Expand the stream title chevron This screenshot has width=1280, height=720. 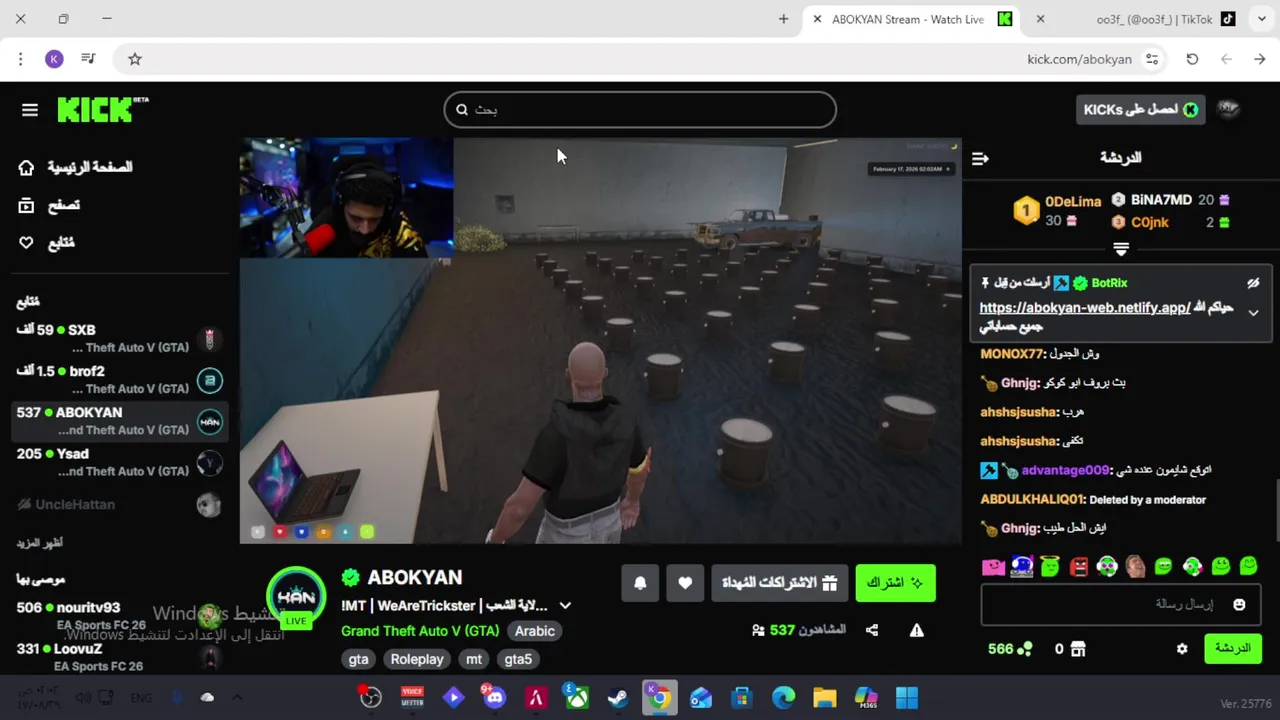click(565, 605)
